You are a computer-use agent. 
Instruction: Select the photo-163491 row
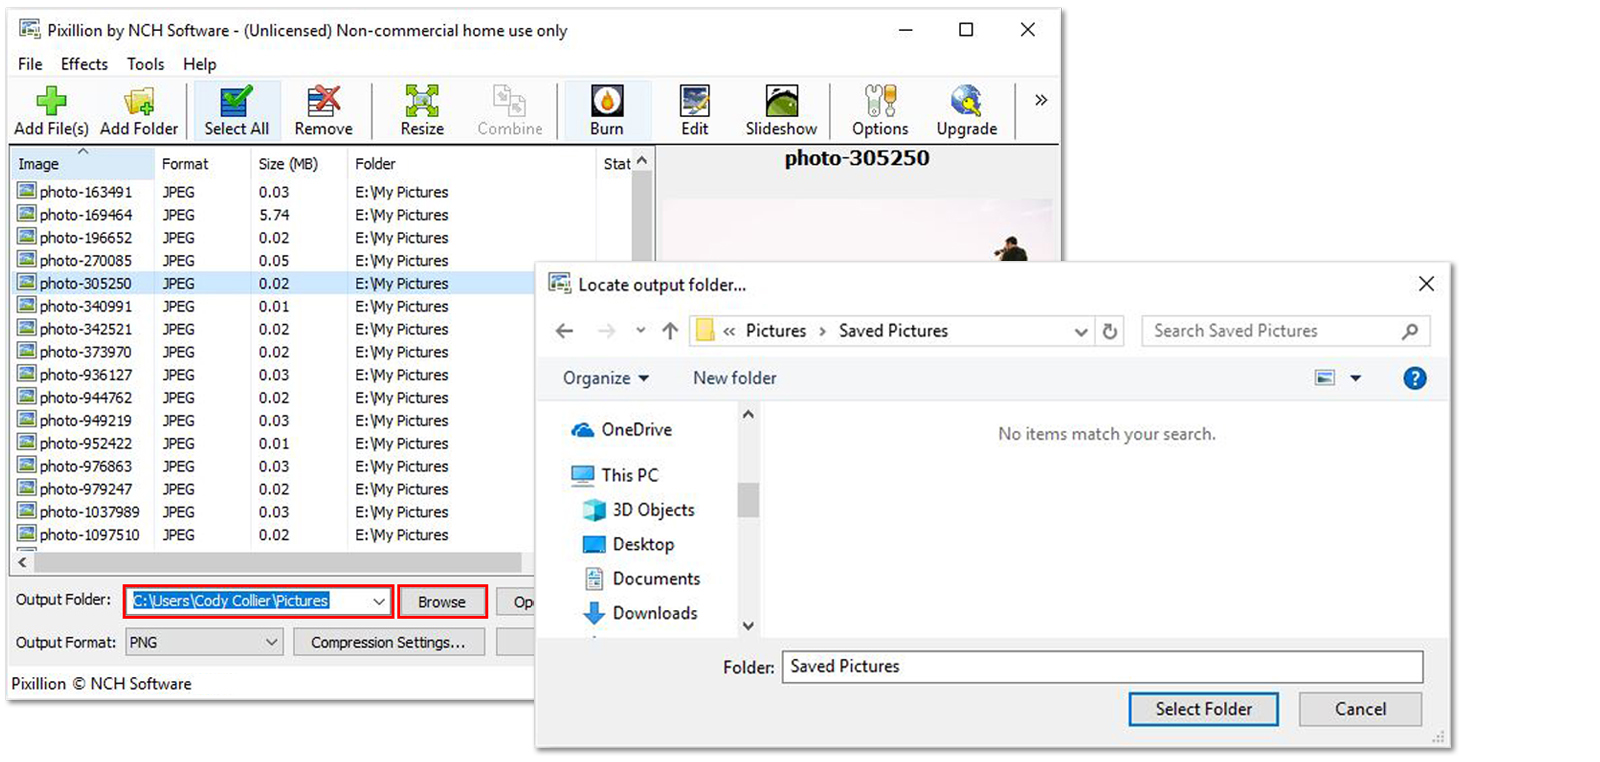click(322, 192)
